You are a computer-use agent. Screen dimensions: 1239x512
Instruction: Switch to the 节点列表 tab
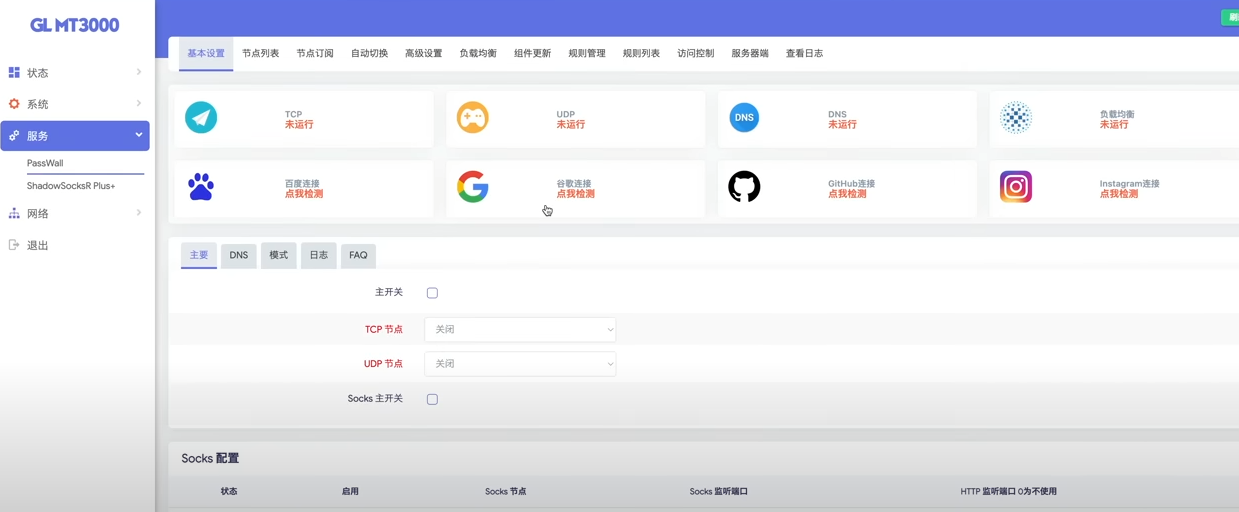[x=260, y=54]
